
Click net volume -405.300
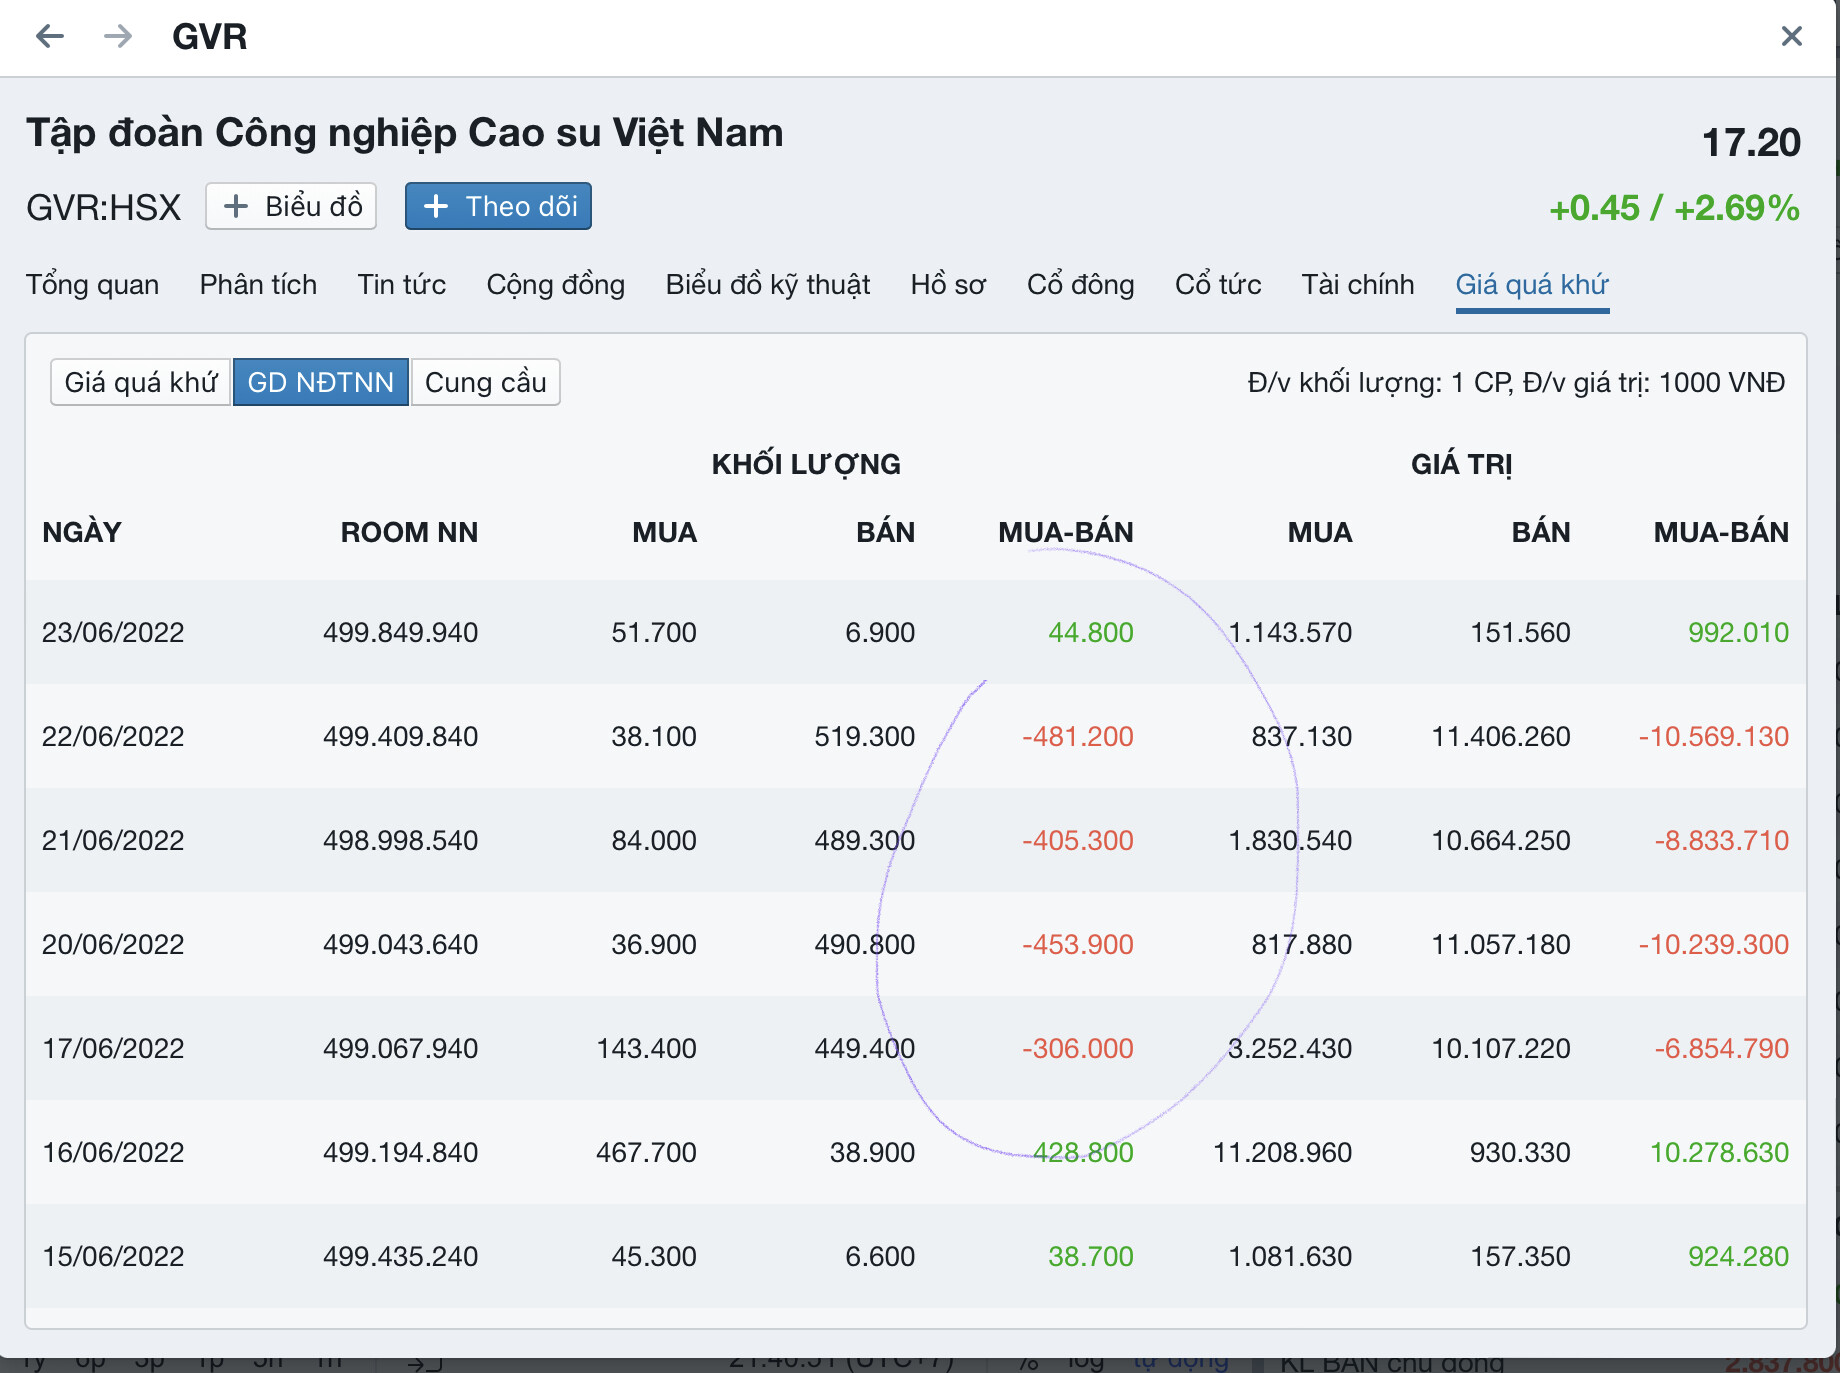pyautogui.click(x=1078, y=840)
